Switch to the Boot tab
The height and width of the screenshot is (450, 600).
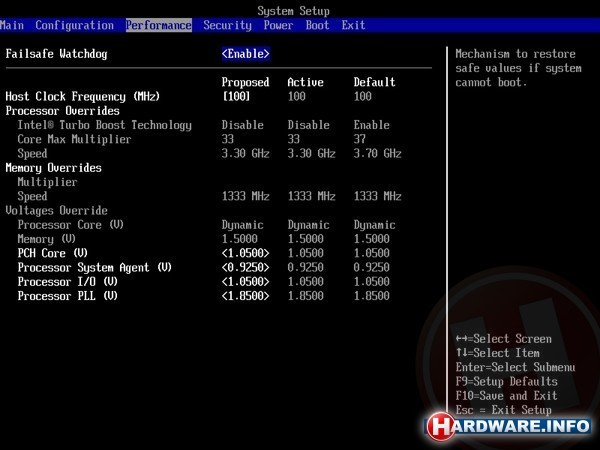(x=317, y=25)
